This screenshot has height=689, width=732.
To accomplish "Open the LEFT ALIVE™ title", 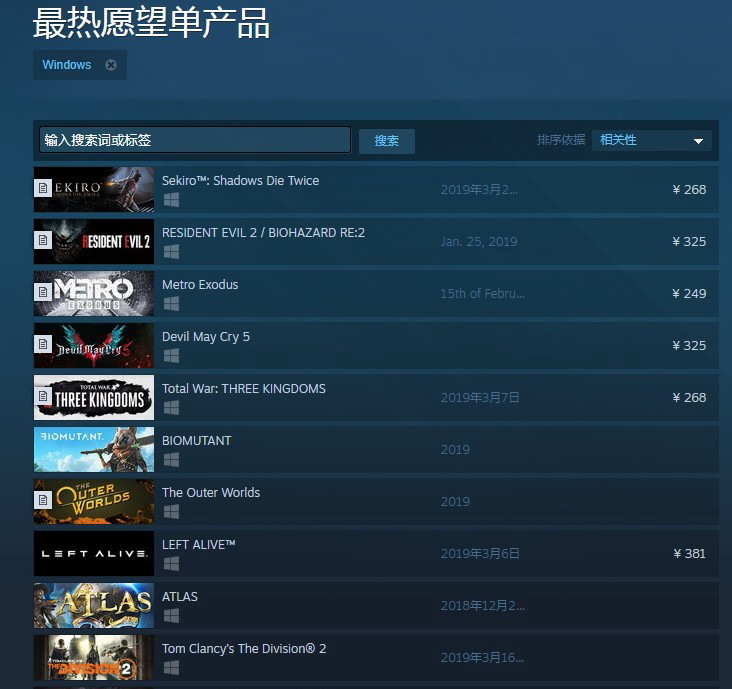I will pyautogui.click(x=198, y=545).
